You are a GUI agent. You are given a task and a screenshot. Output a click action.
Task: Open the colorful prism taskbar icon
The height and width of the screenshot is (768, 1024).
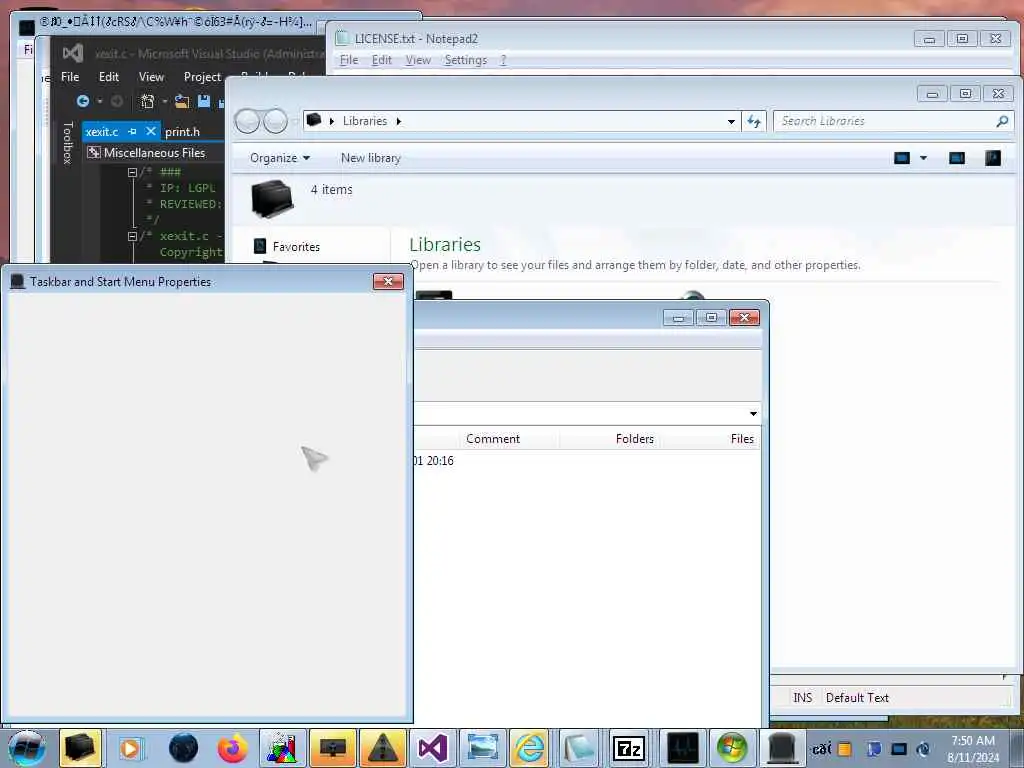click(x=282, y=748)
